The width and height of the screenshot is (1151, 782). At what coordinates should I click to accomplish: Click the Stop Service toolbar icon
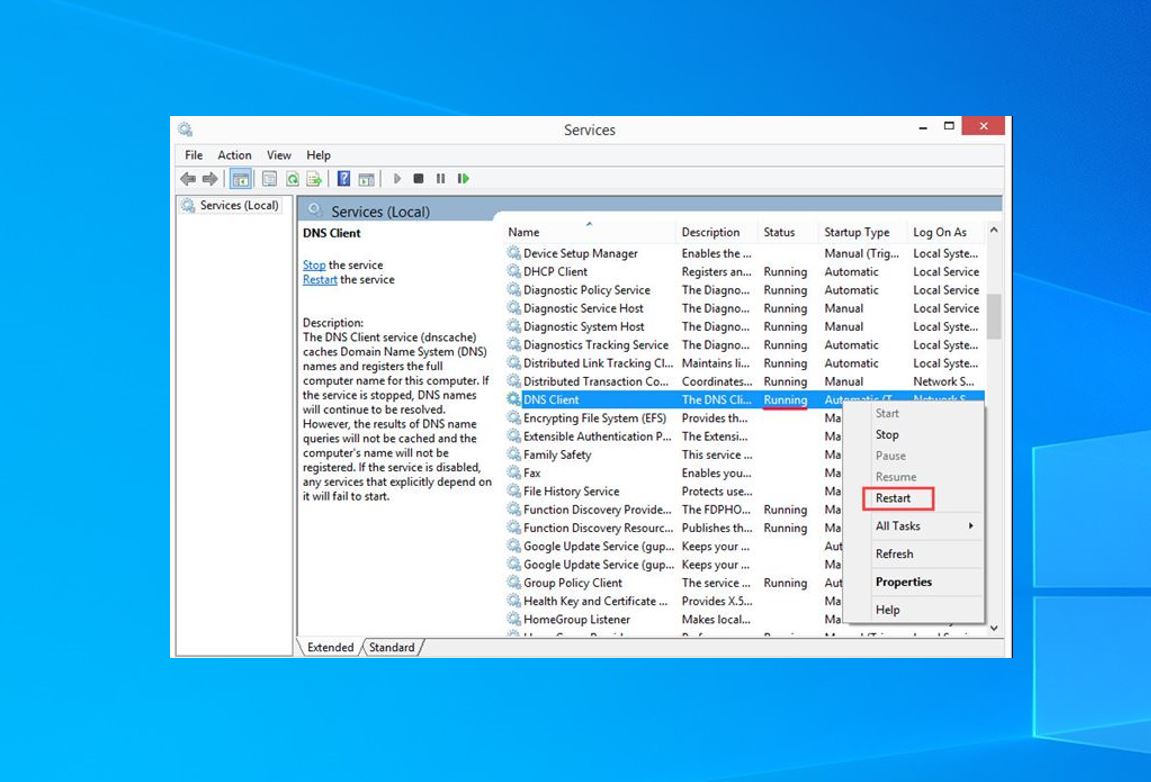419,179
